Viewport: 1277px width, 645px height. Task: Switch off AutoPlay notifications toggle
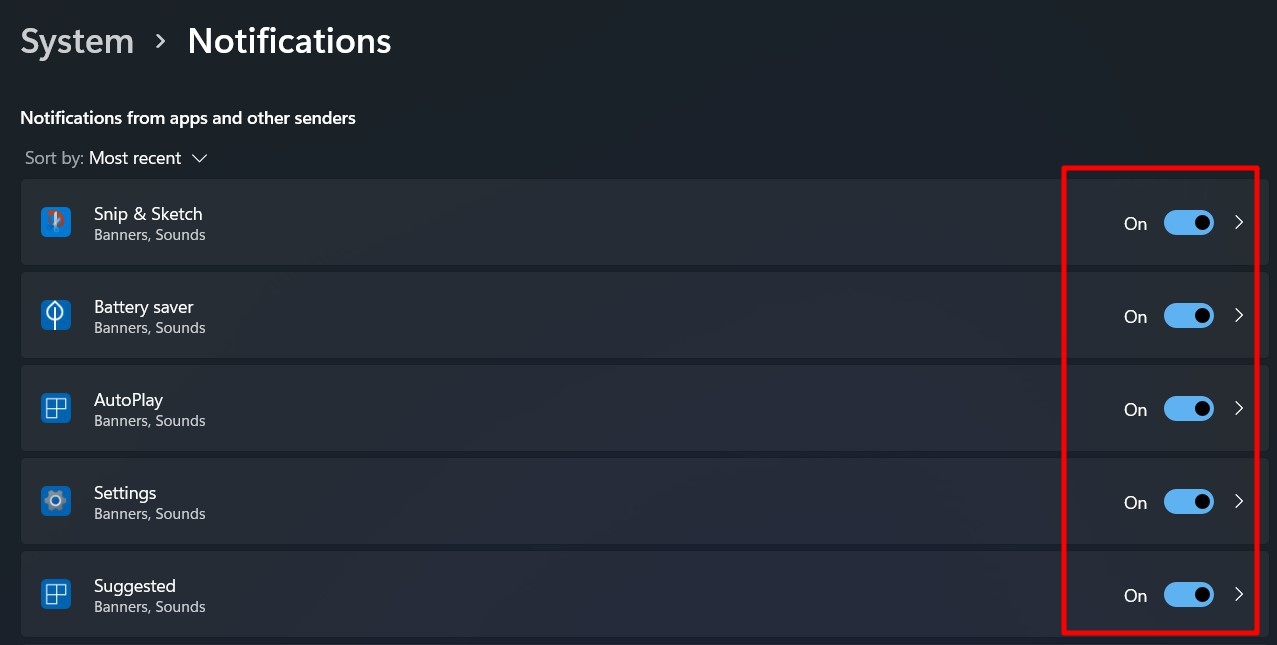(x=1188, y=409)
